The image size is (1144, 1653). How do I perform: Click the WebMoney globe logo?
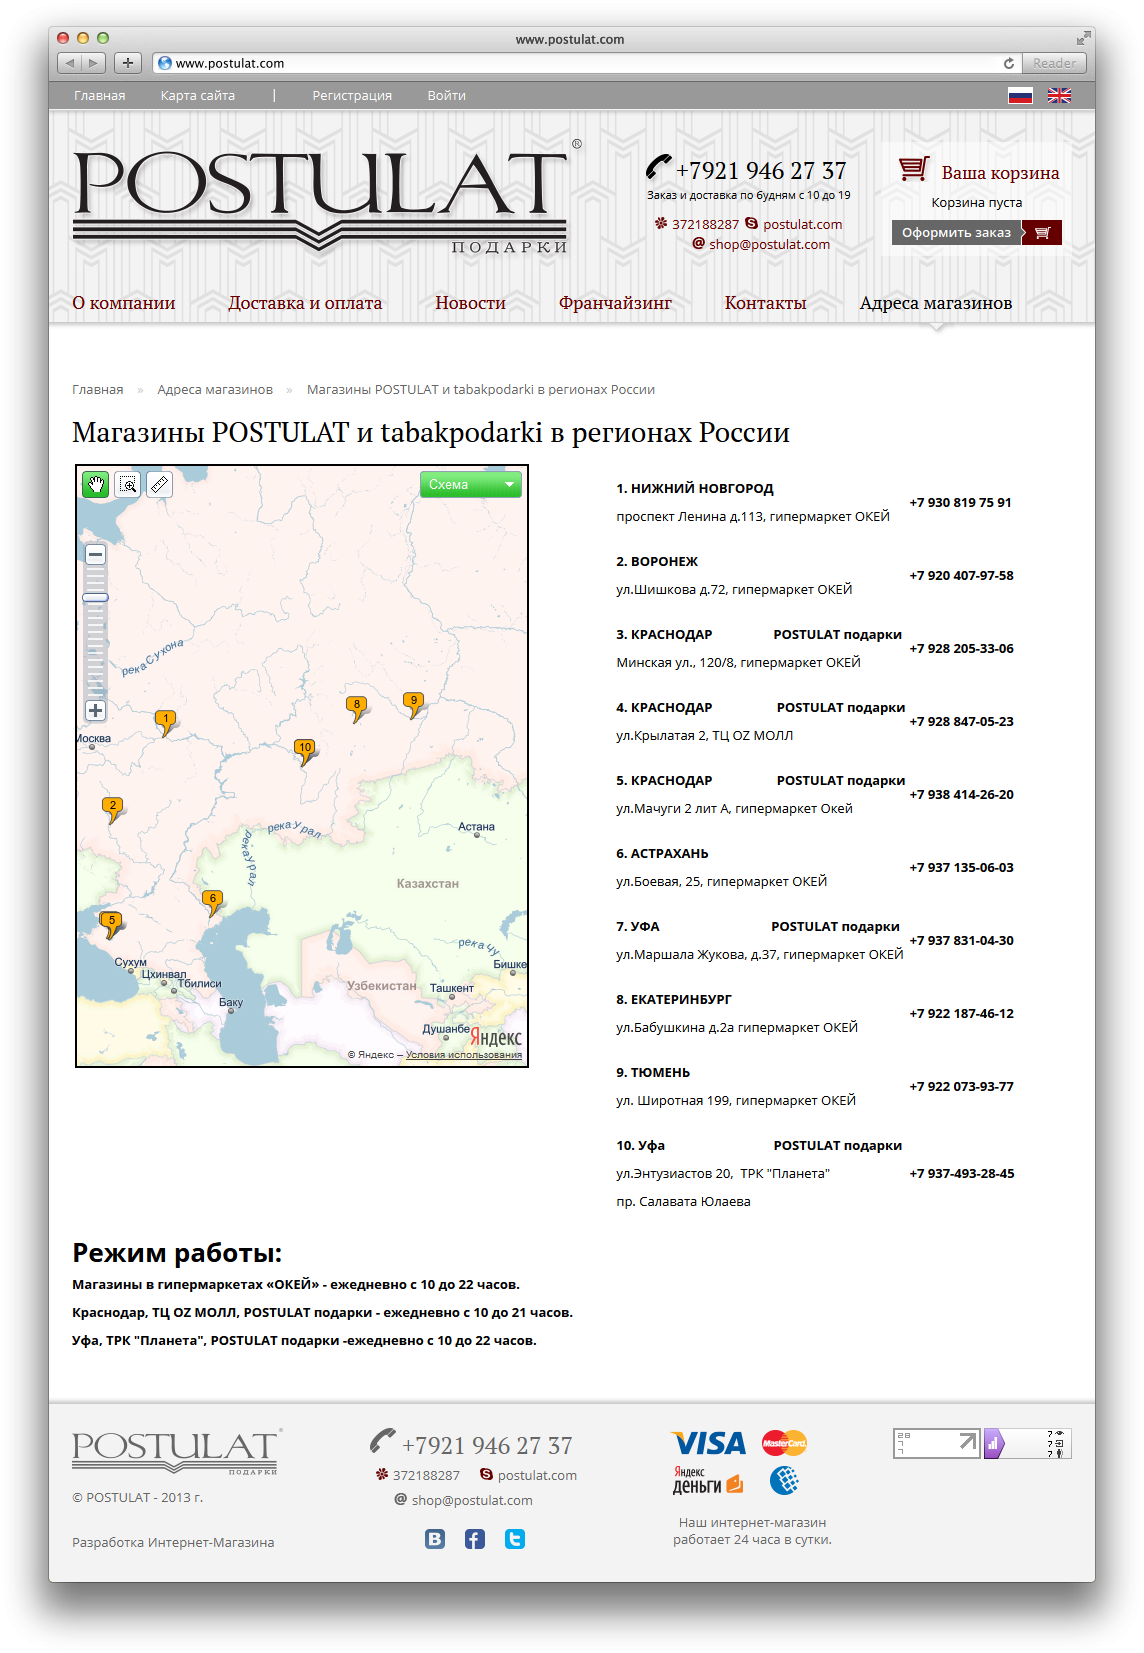click(x=784, y=1481)
